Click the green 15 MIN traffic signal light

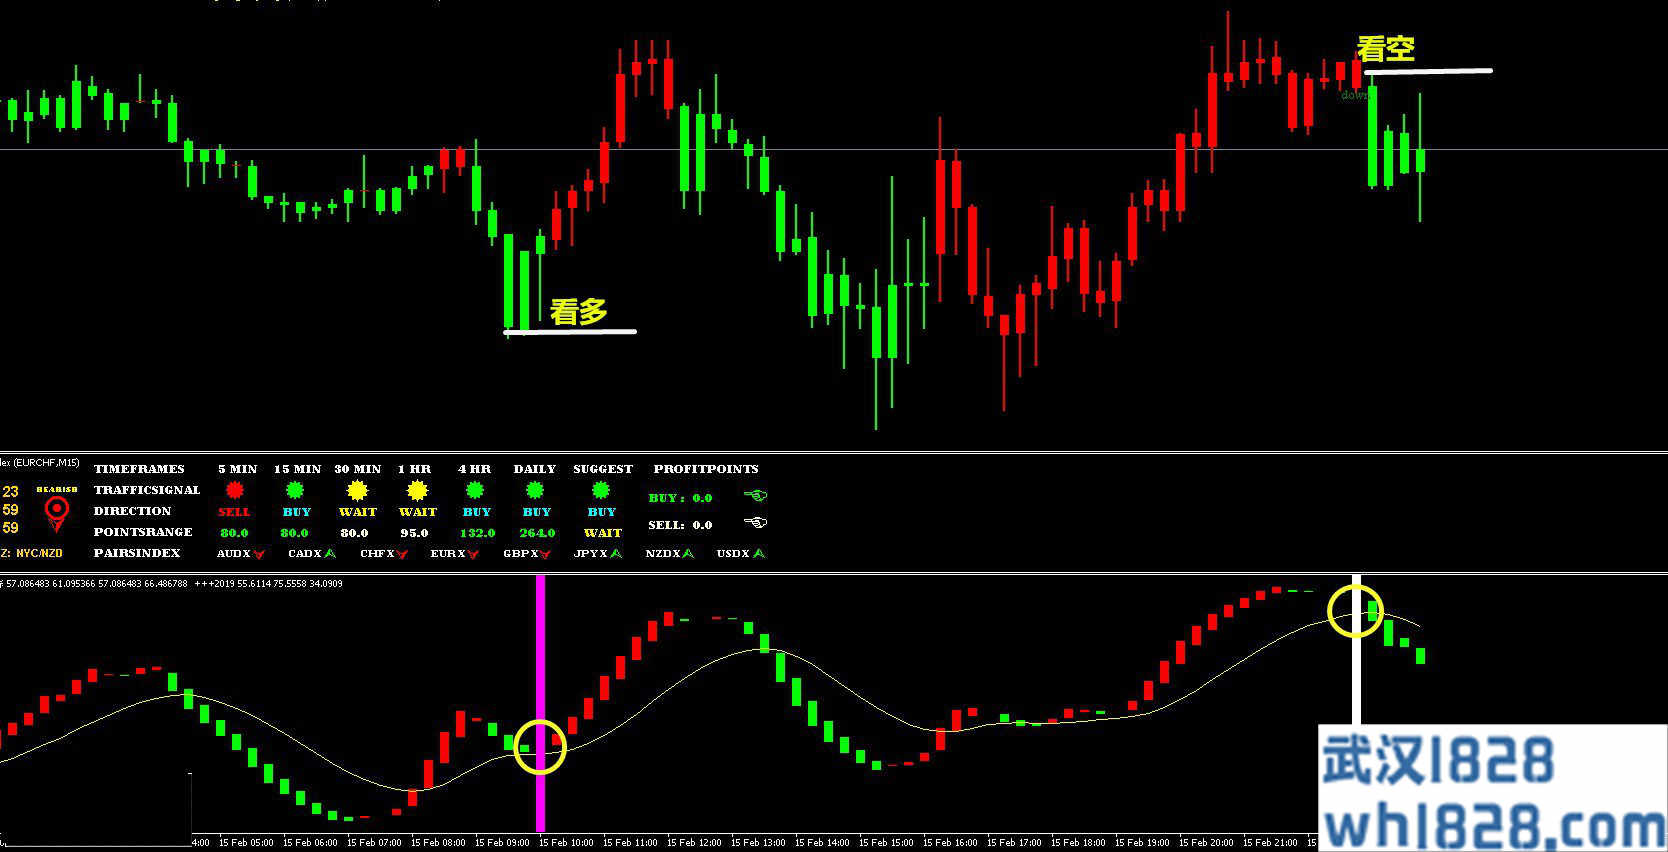click(295, 490)
